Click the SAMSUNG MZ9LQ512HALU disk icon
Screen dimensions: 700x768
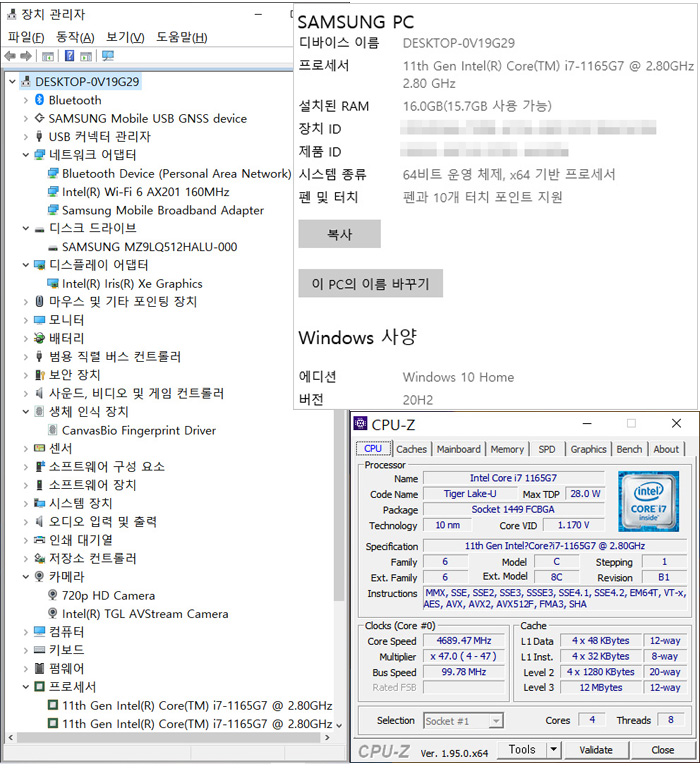53,247
